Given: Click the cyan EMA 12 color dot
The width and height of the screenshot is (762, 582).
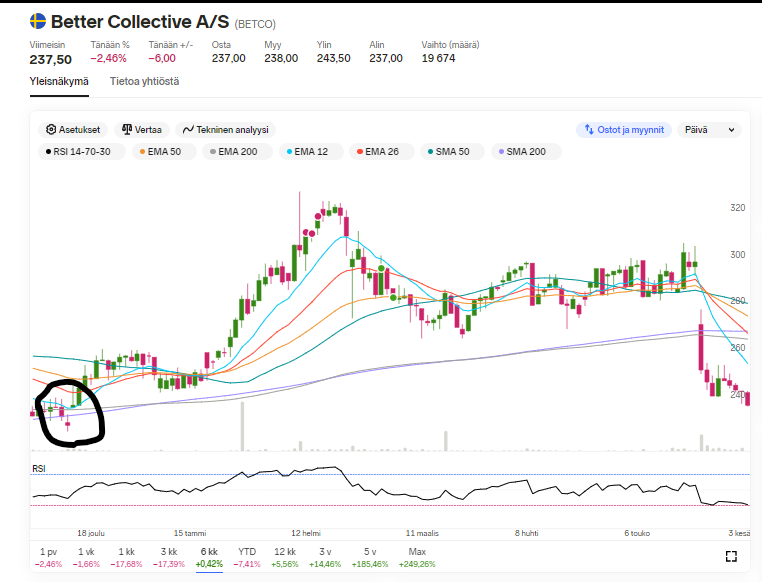Looking at the screenshot, I should tap(289, 152).
